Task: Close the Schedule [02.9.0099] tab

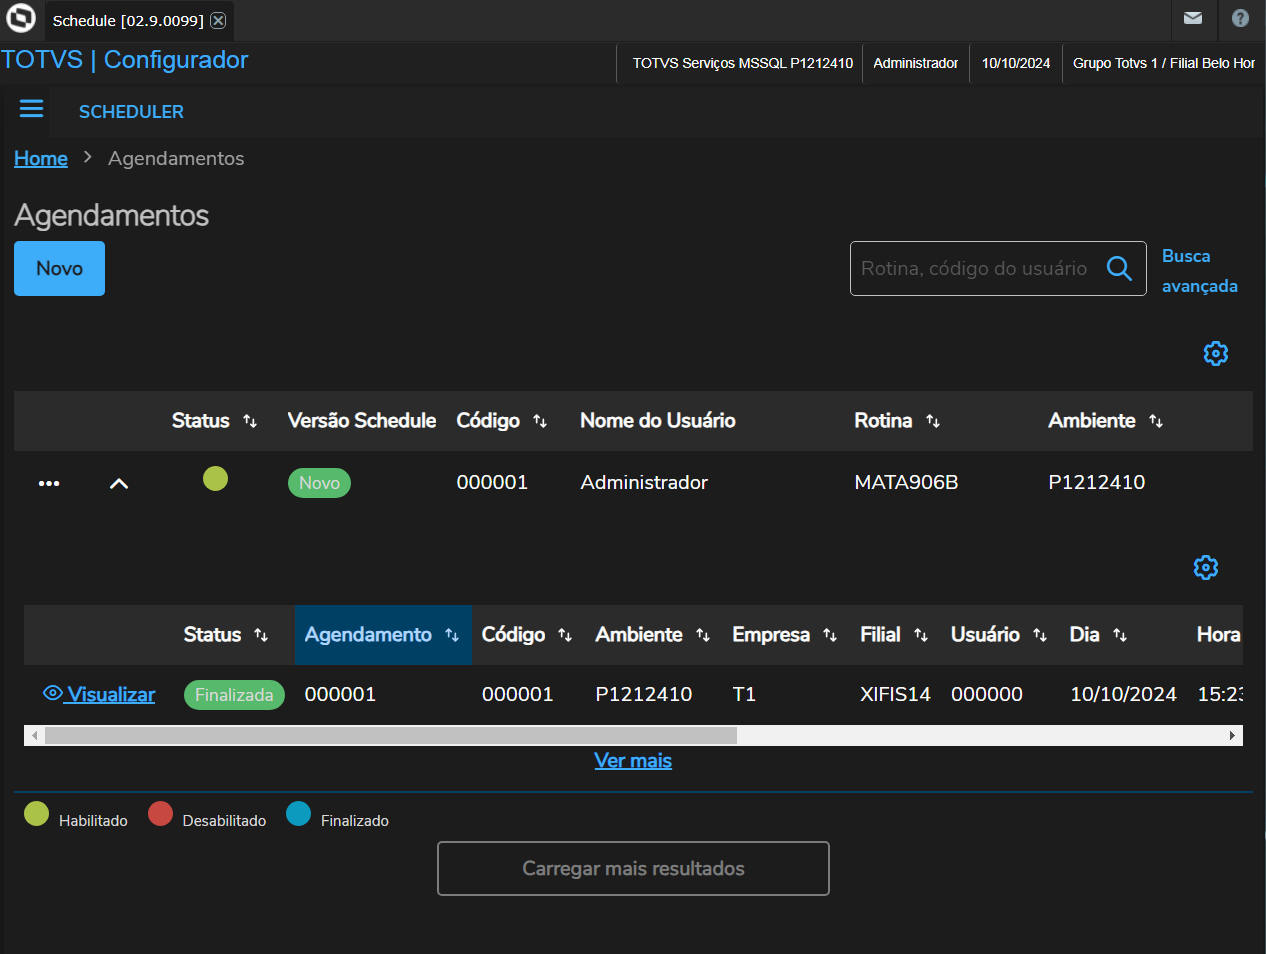Action: coord(218,20)
